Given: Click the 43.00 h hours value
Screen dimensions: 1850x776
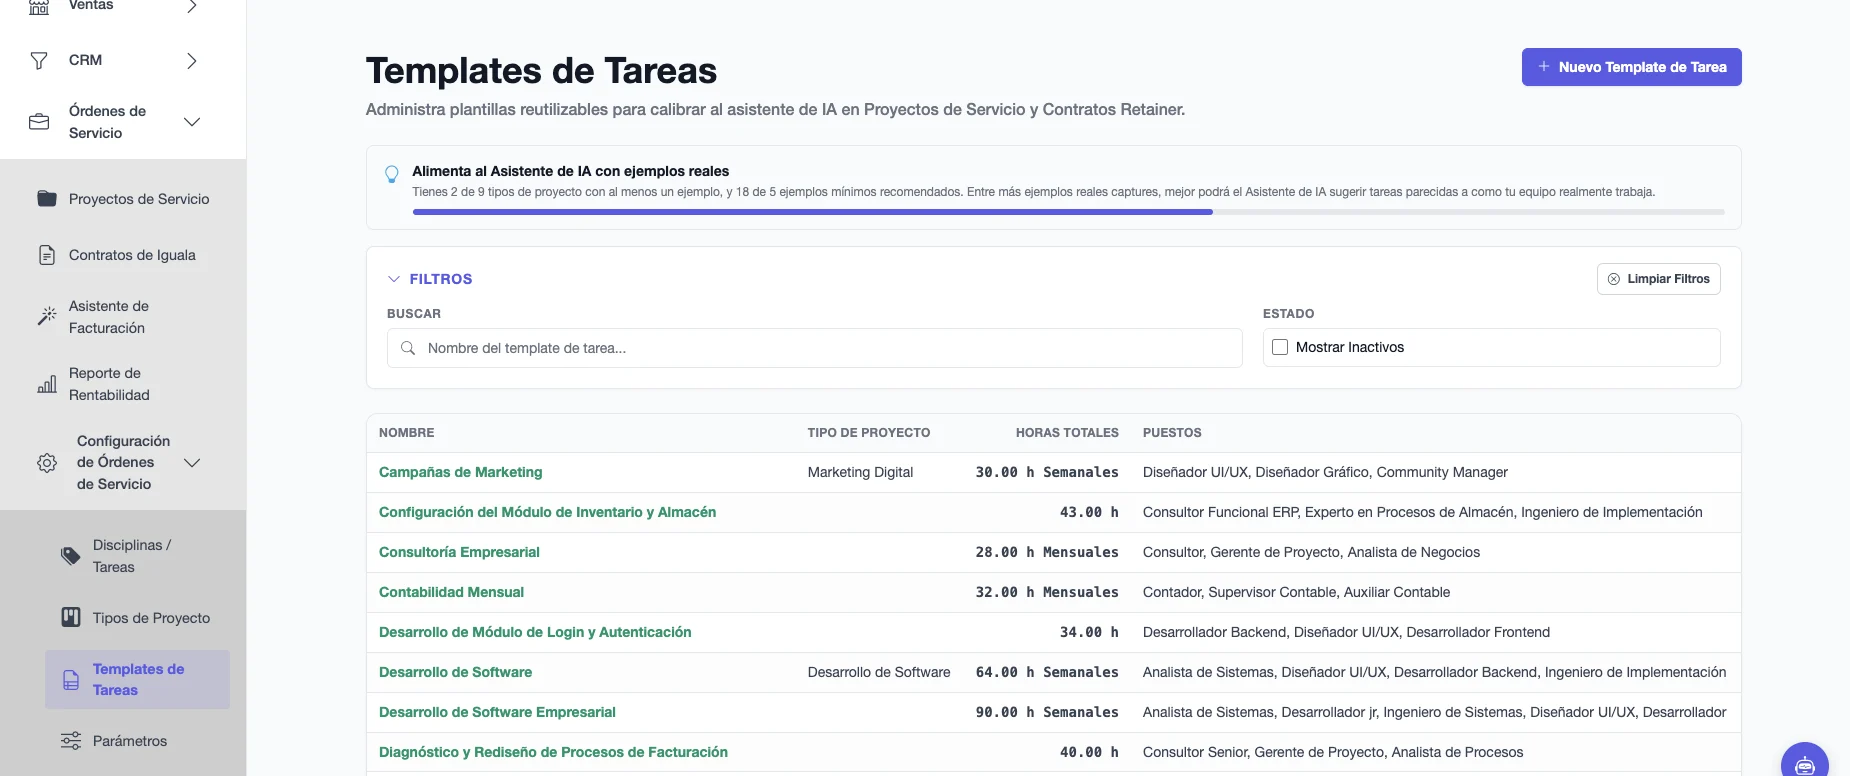Looking at the screenshot, I should [x=1089, y=512].
